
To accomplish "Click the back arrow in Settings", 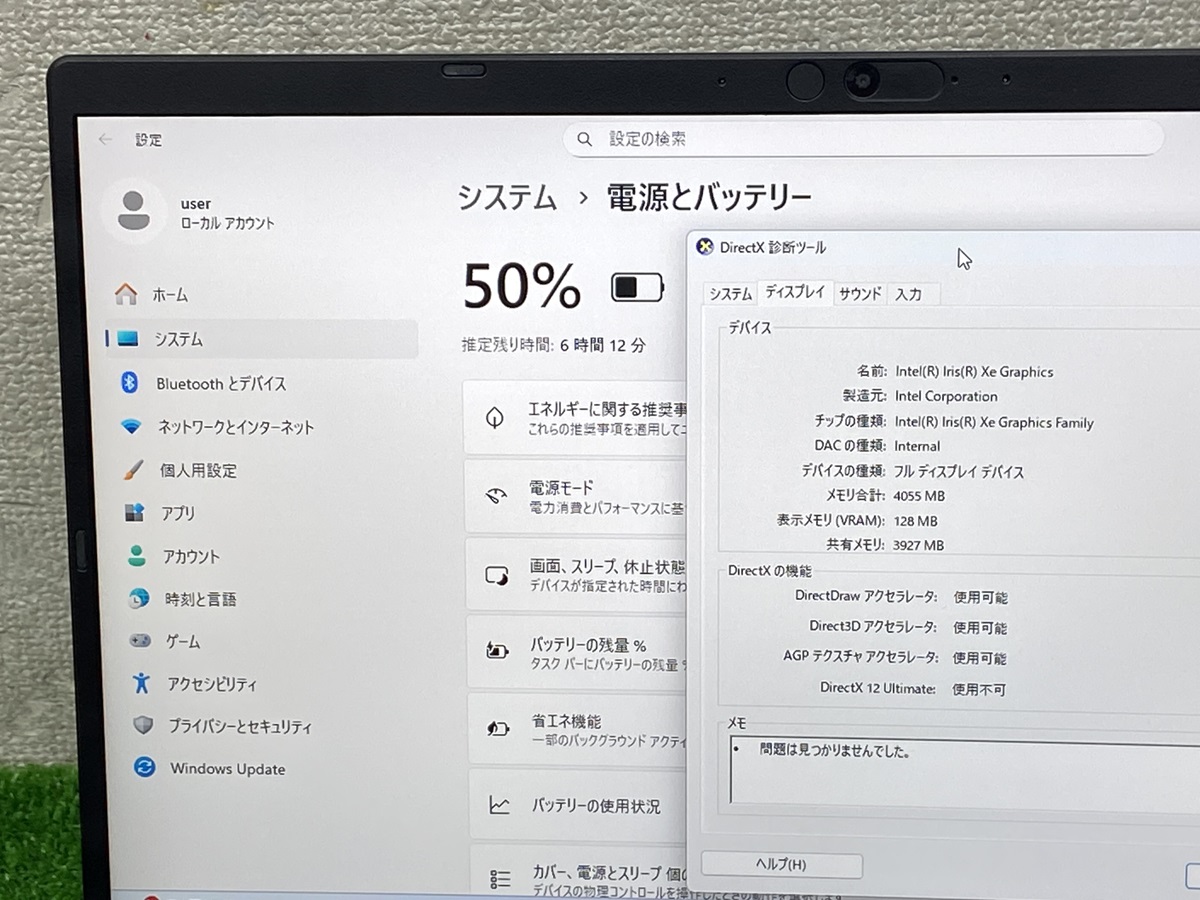I will point(105,140).
